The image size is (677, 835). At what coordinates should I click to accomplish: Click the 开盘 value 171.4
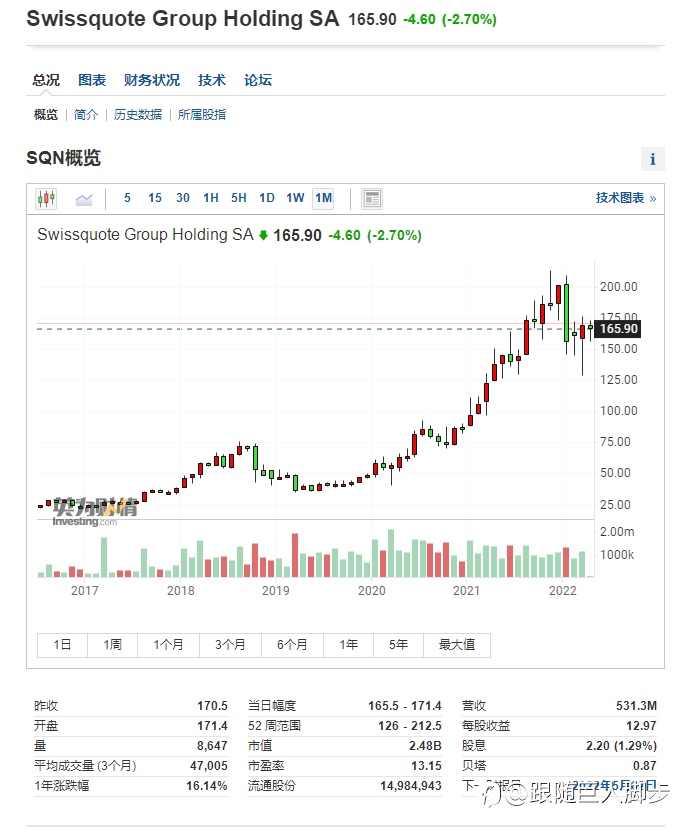pos(212,726)
